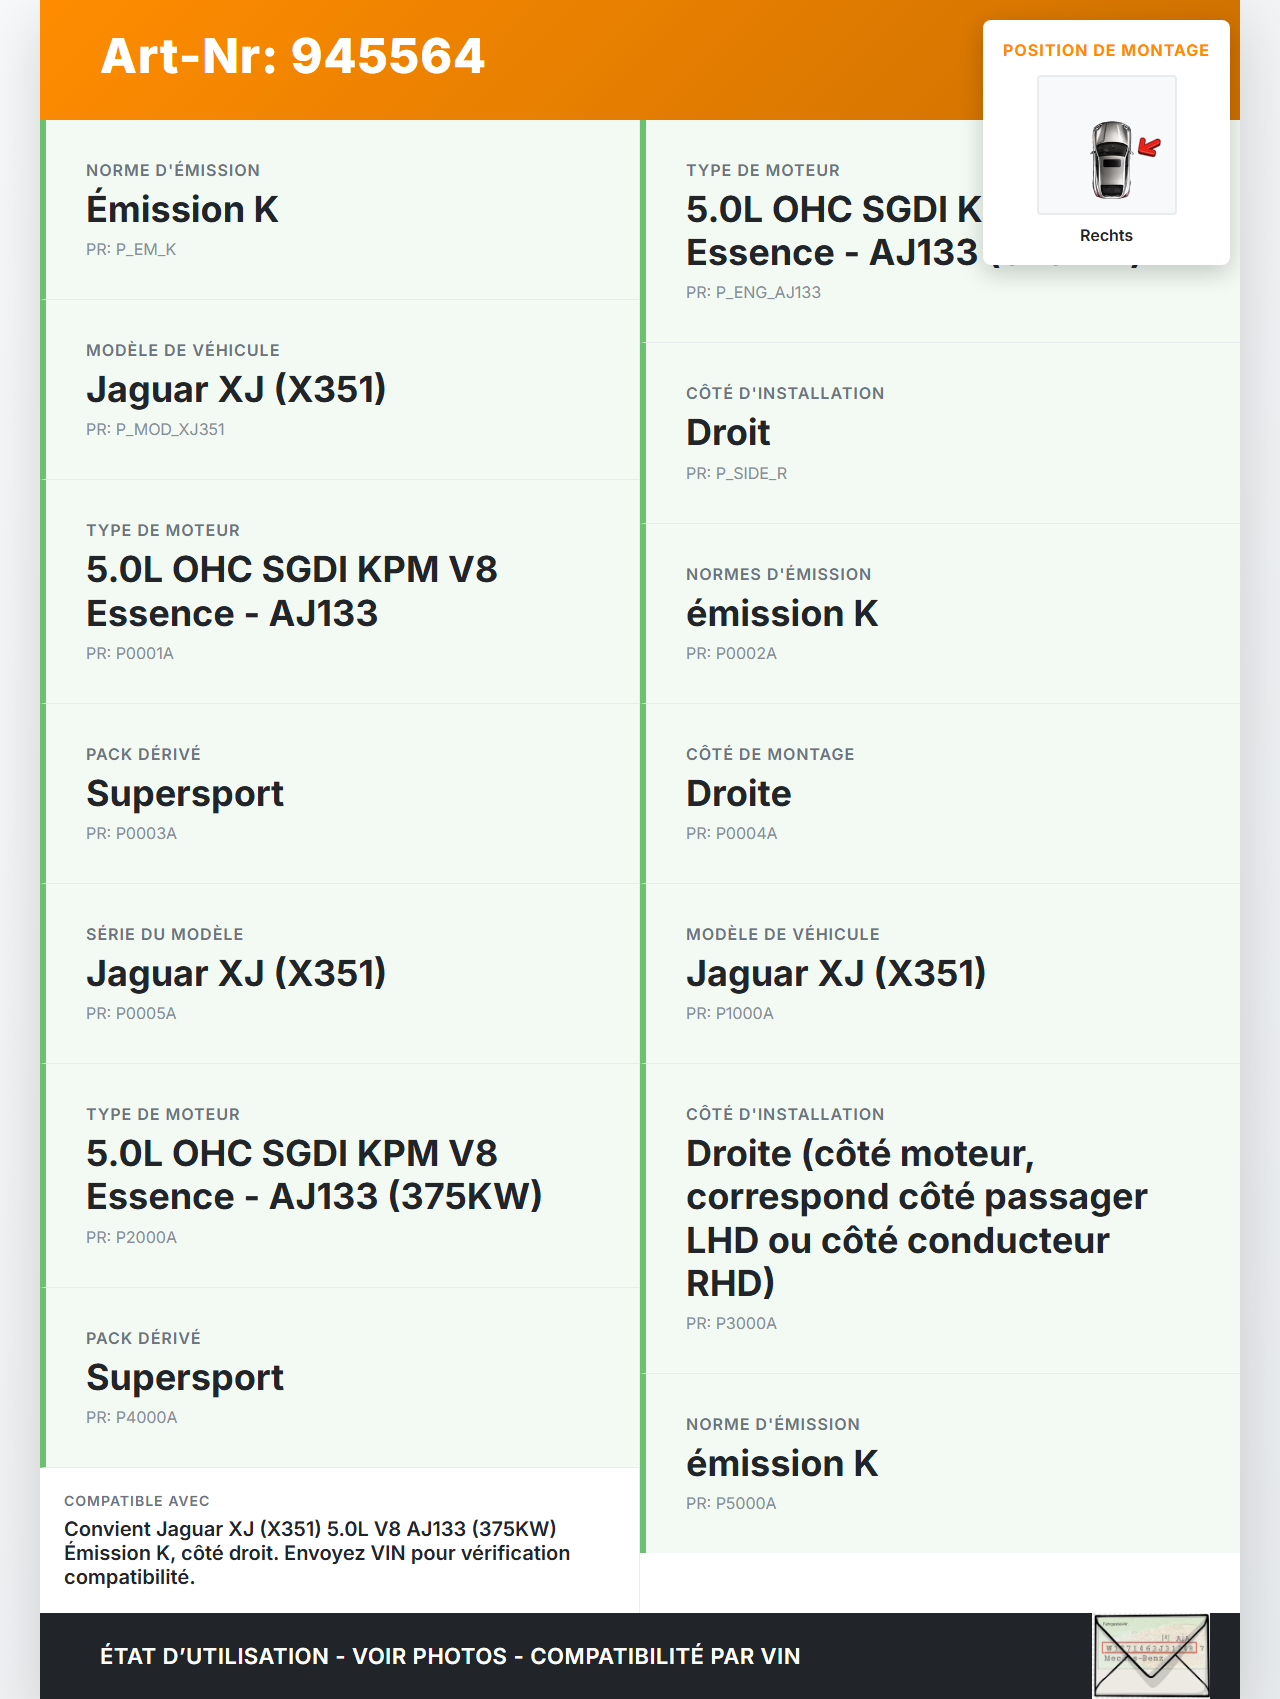The height and width of the screenshot is (1699, 1280).
Task: Select engine entry AJ133 (375KW) P2000A
Action: (x=314, y=1175)
